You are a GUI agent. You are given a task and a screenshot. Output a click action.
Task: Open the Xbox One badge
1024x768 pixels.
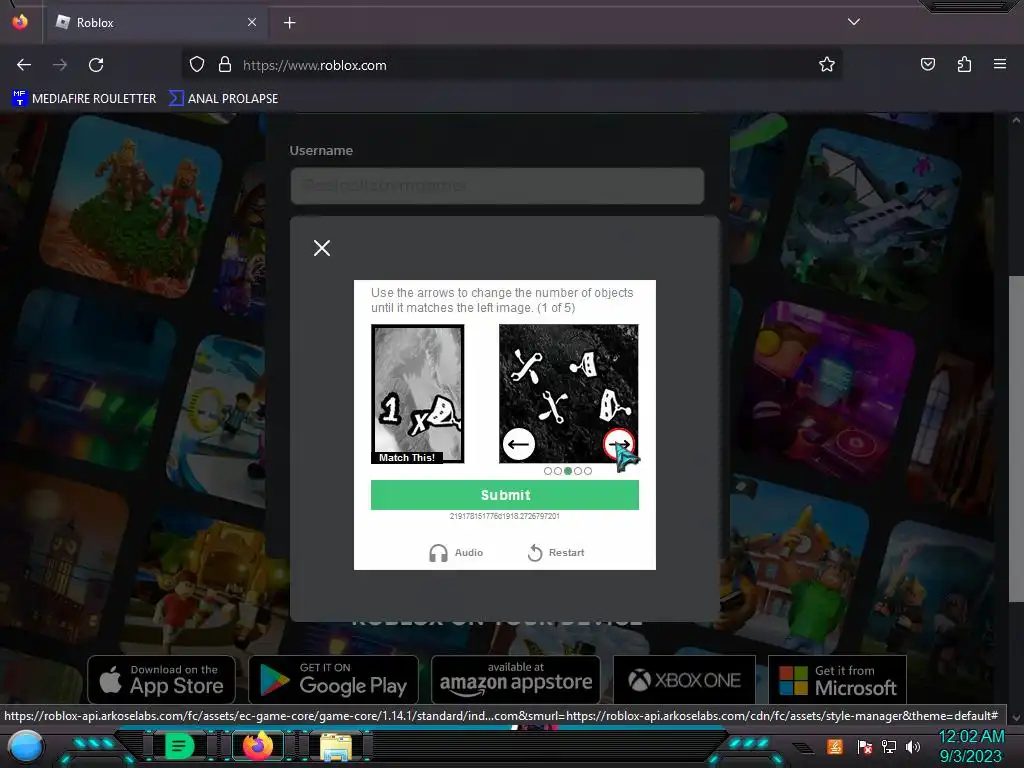point(684,680)
